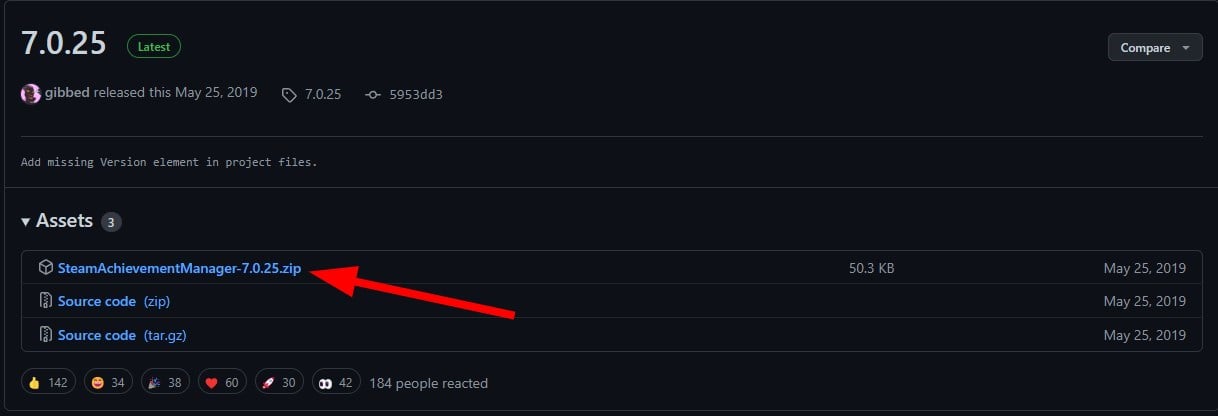Screen dimensions: 1218x416
Task: Click the file icon next to Source code (zip)
Action: pyautogui.click(x=45, y=301)
